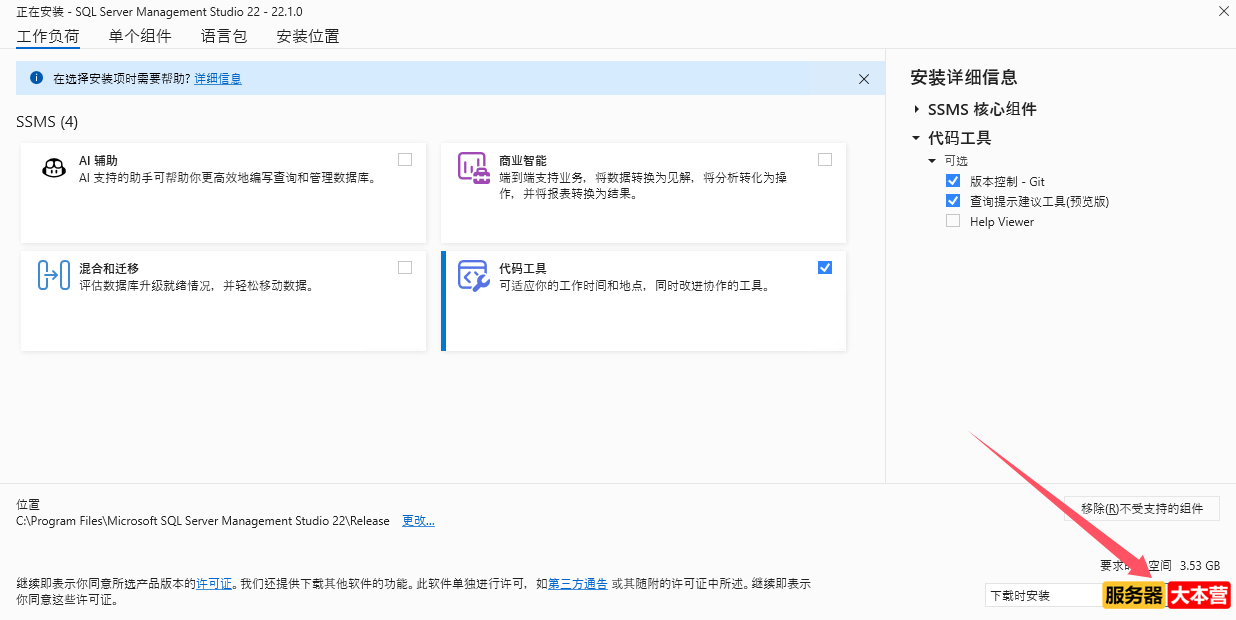Uncheck 版本控制 - Git component
1236x620 pixels.
point(953,181)
